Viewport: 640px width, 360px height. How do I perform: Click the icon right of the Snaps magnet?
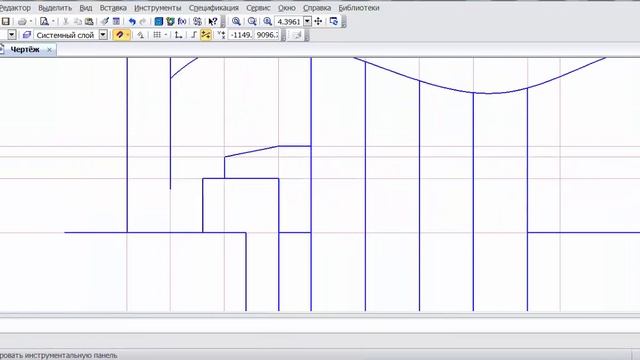pos(140,35)
